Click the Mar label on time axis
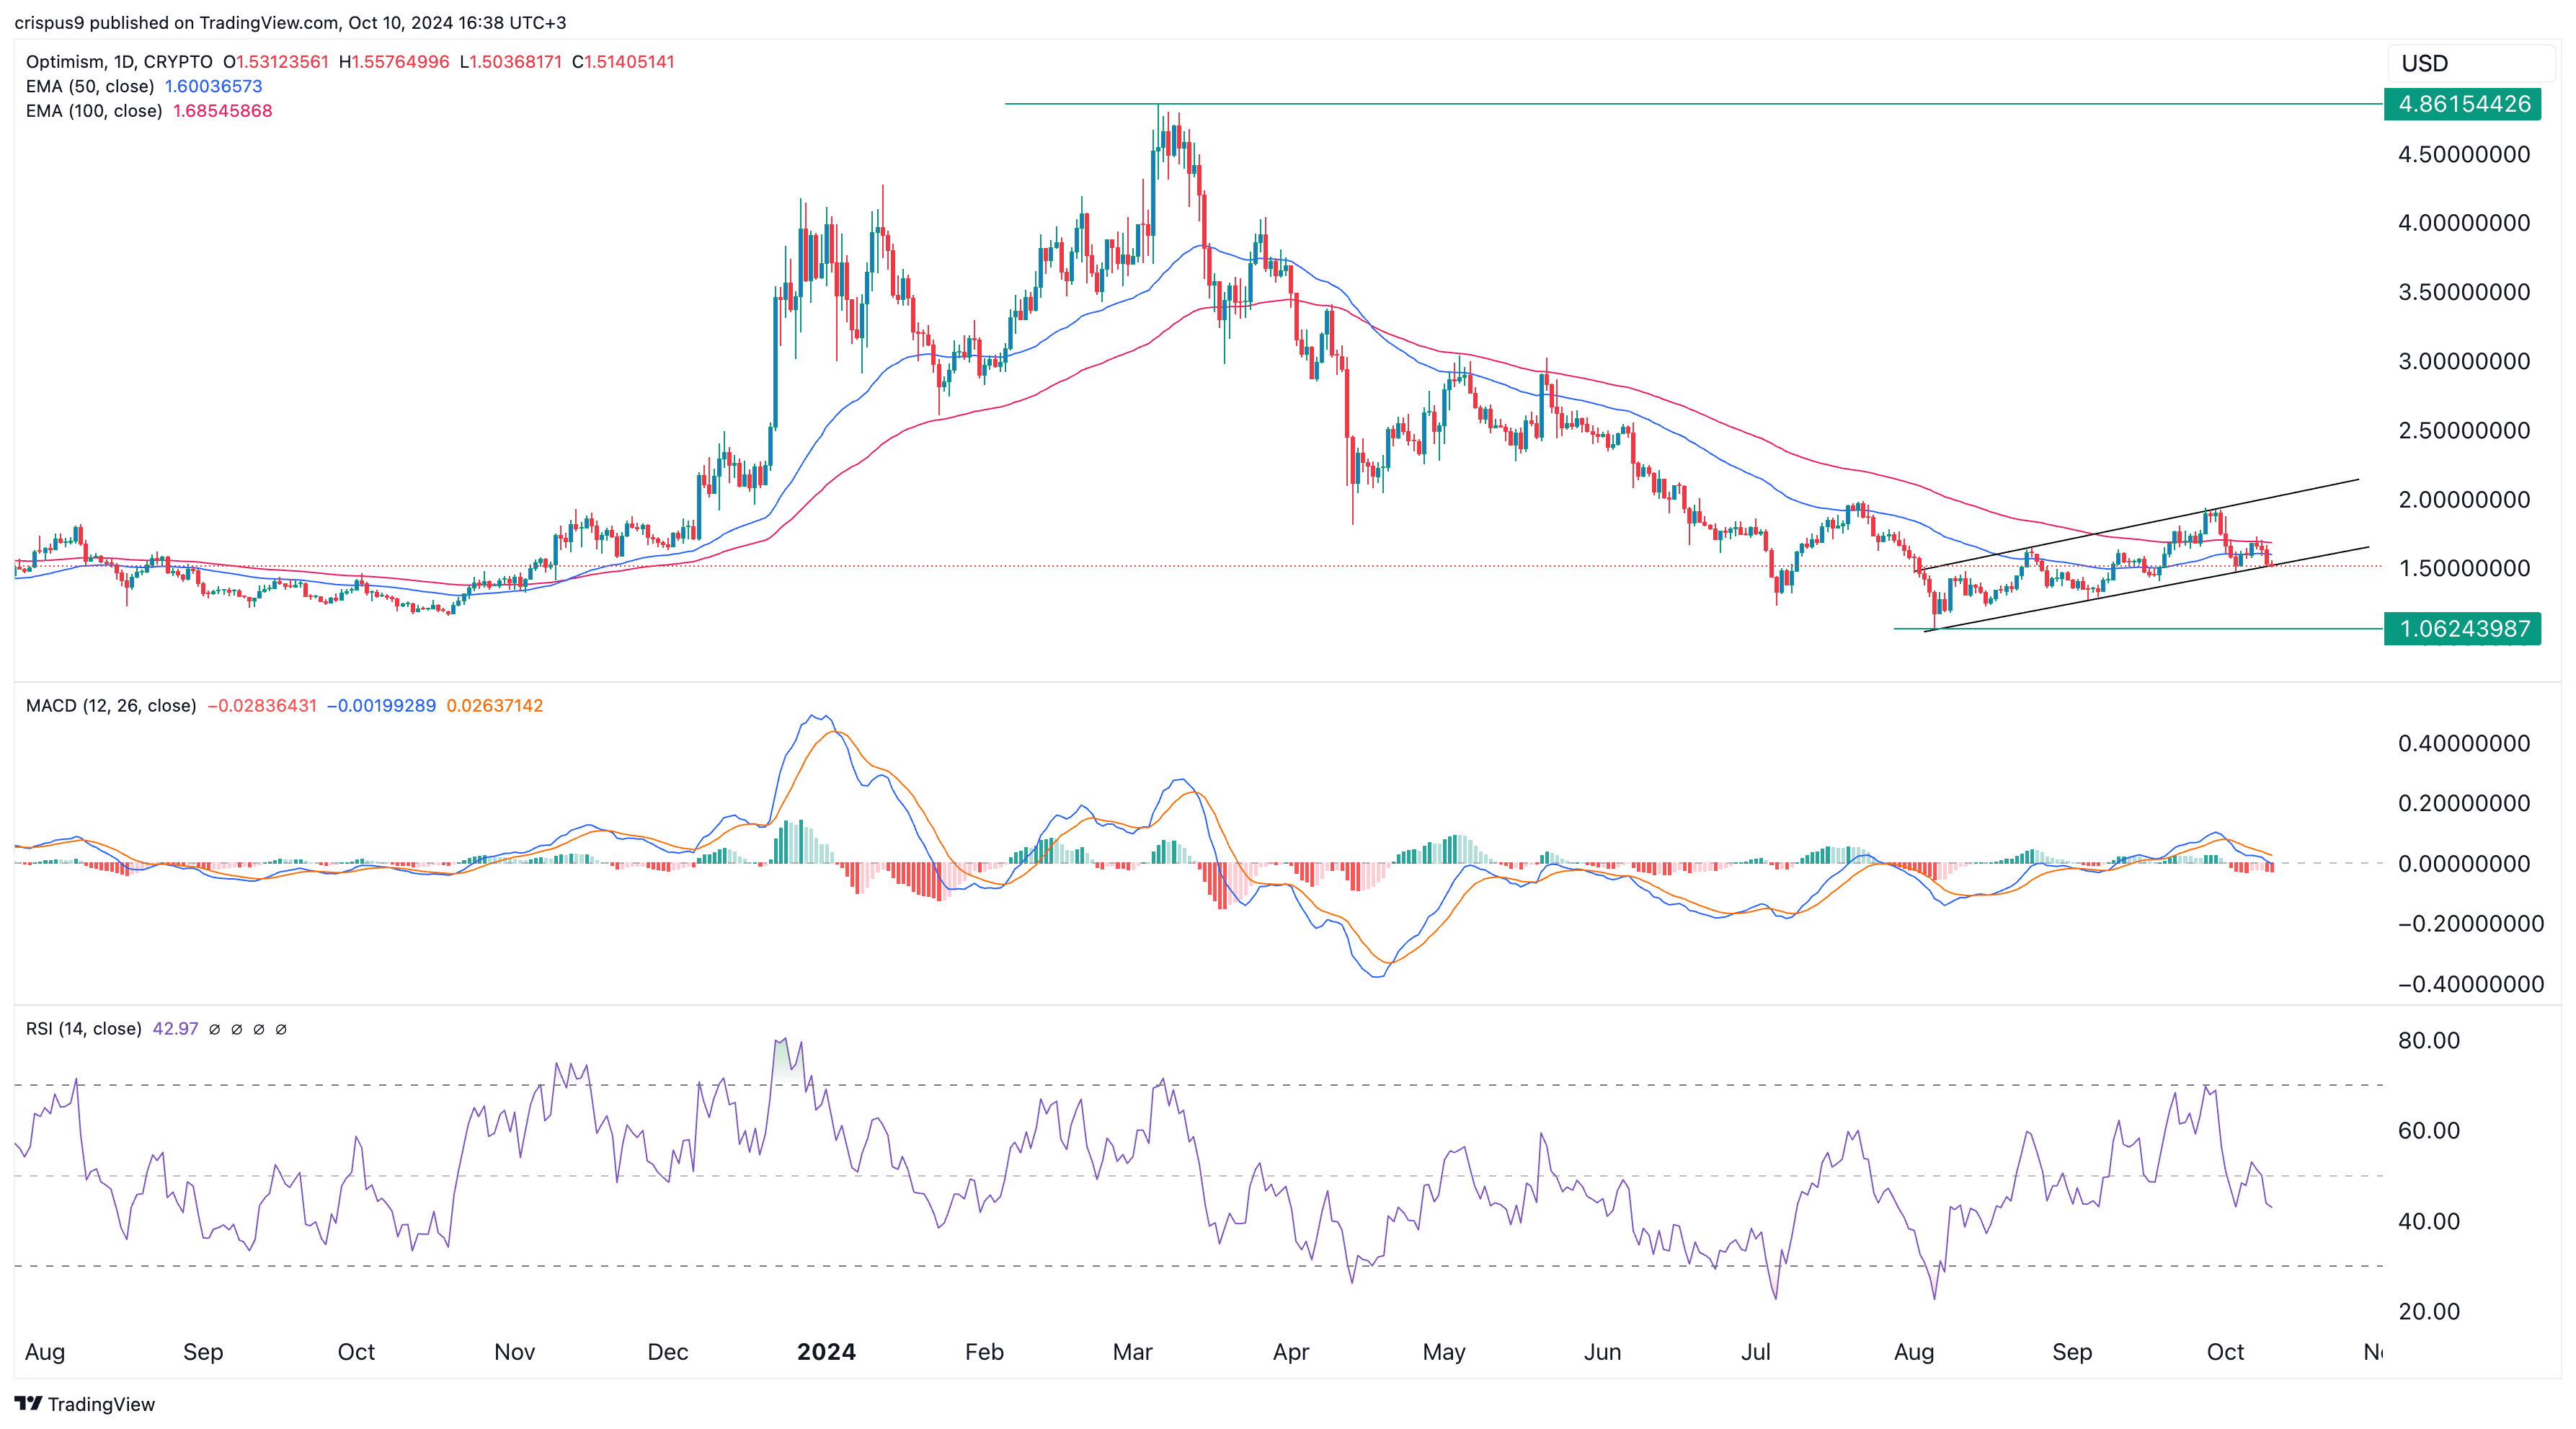 point(1132,1352)
